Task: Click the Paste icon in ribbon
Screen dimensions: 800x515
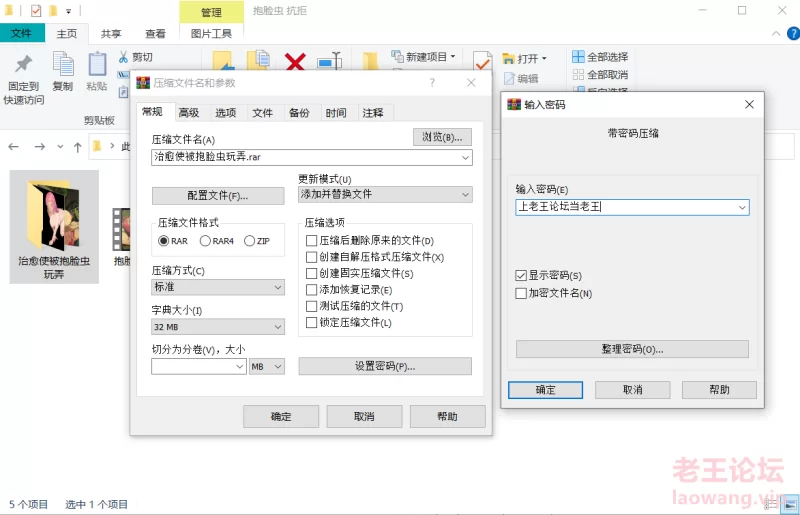Action: click(97, 64)
